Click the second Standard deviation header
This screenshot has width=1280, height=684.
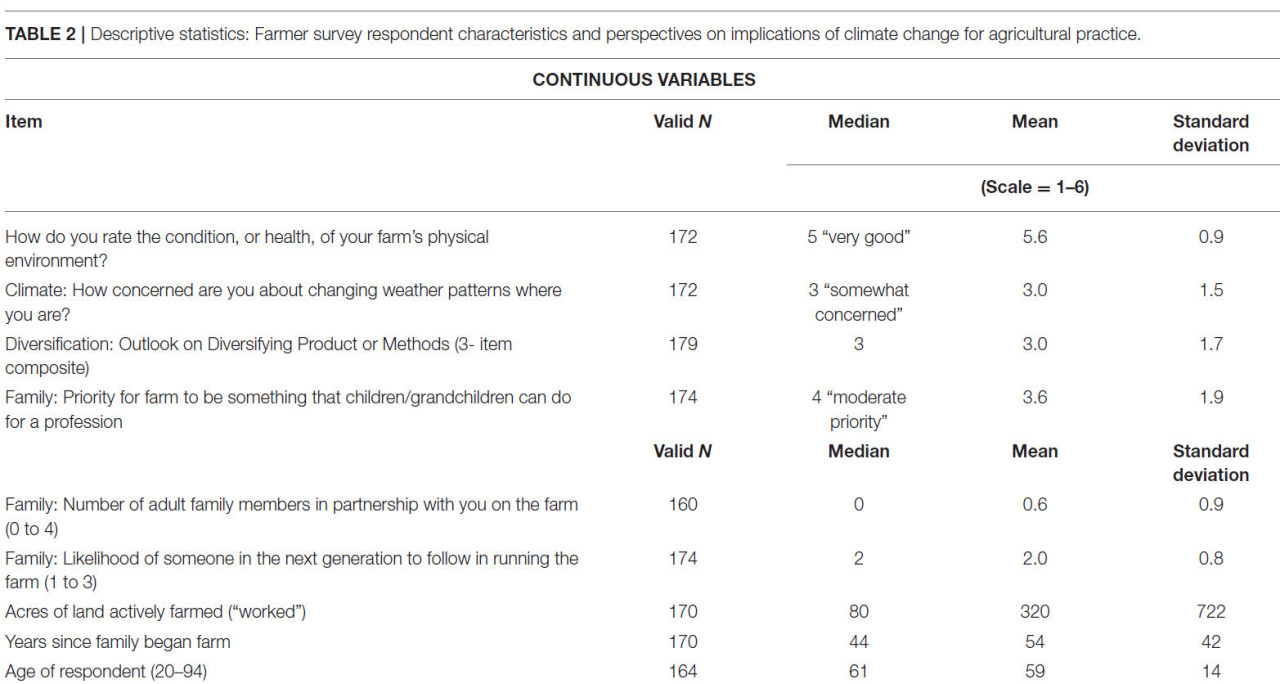coord(1211,463)
